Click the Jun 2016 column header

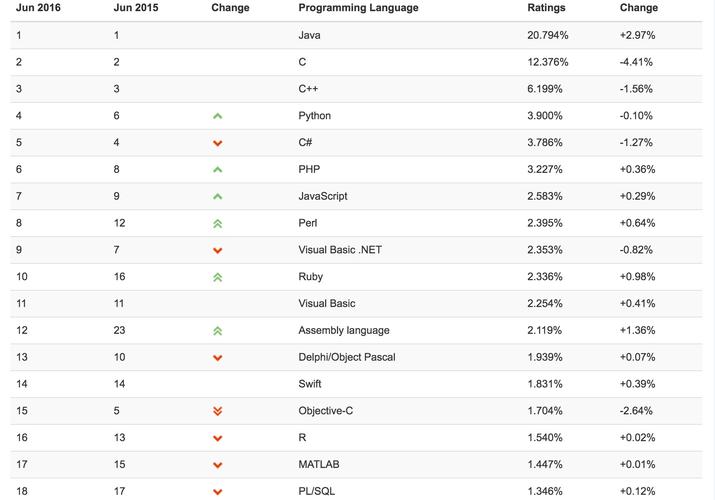coord(38,8)
